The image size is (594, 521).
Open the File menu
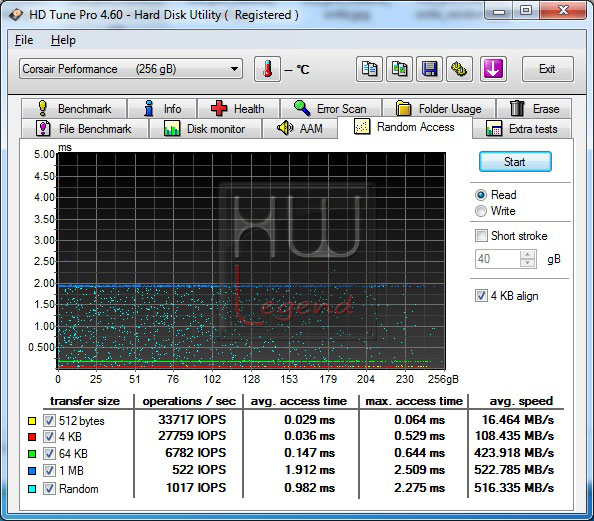point(24,40)
